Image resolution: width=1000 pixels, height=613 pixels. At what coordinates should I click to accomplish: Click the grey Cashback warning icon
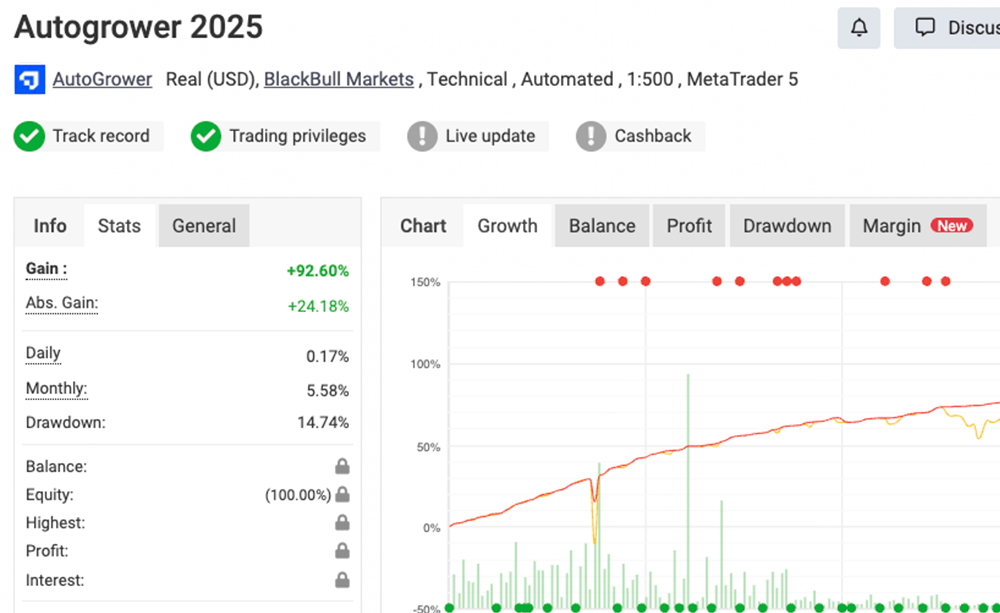pos(591,136)
